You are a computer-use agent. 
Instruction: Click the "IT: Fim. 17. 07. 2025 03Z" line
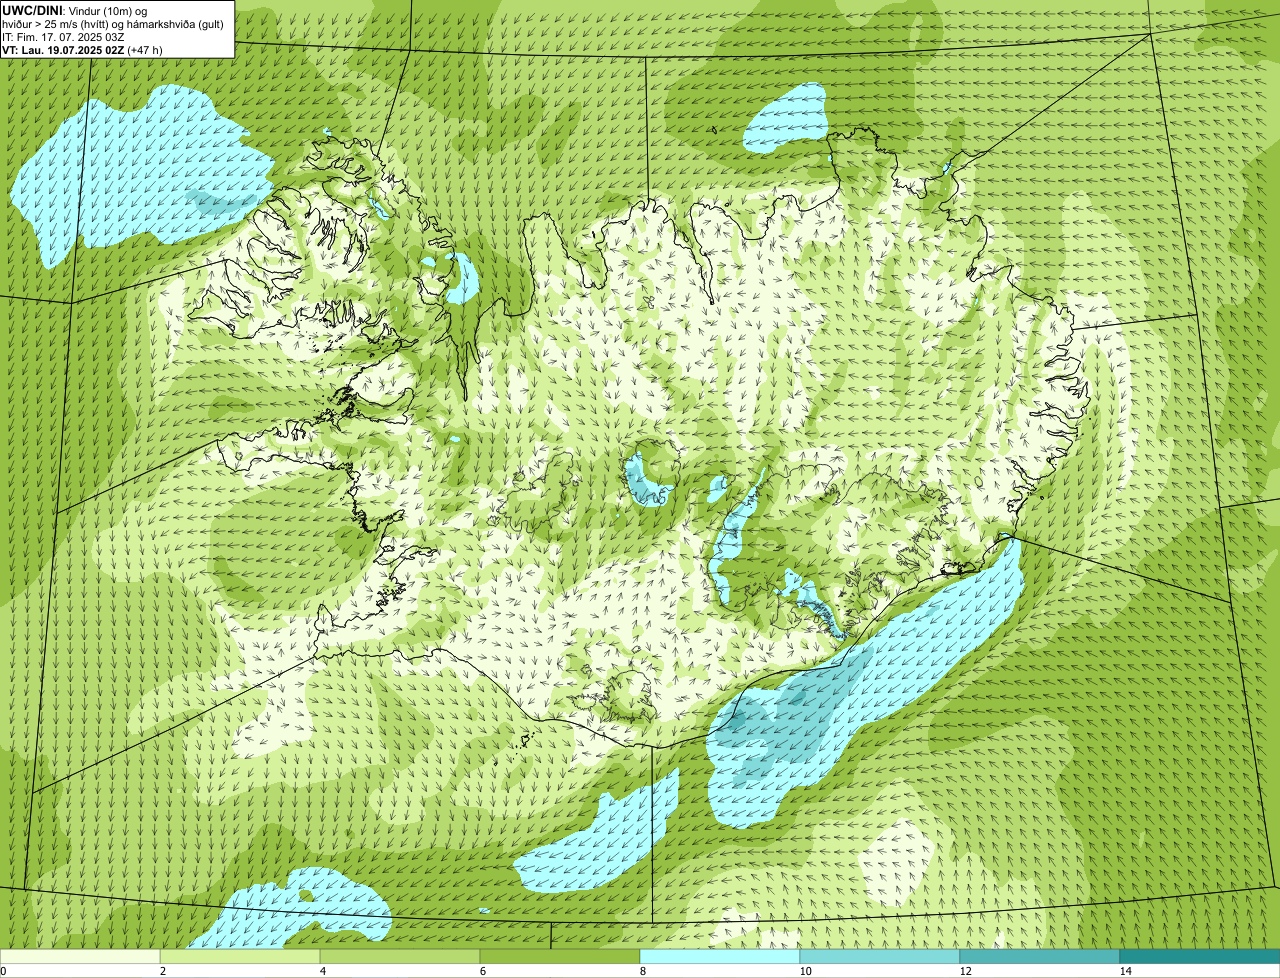(64, 36)
